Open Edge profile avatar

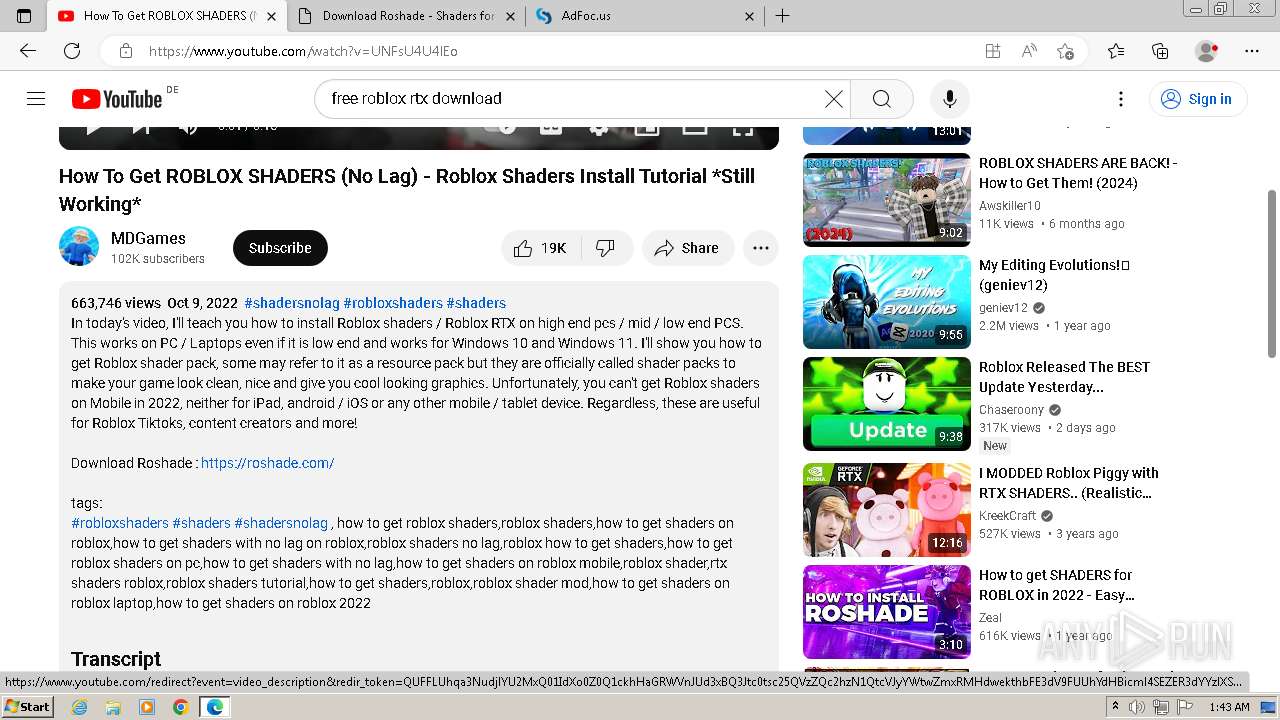(x=1207, y=51)
